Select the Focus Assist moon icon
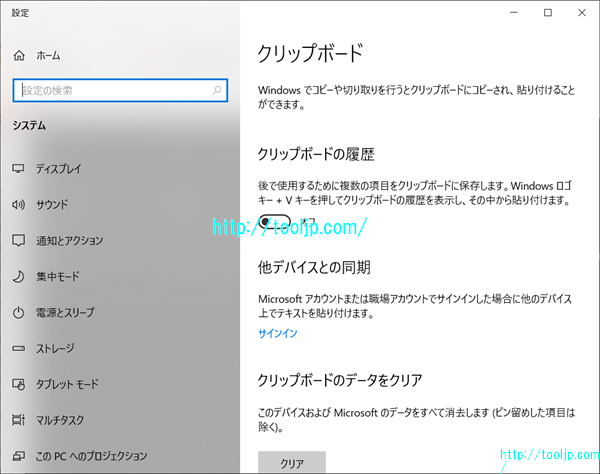600x474 pixels. pyautogui.click(x=18, y=277)
